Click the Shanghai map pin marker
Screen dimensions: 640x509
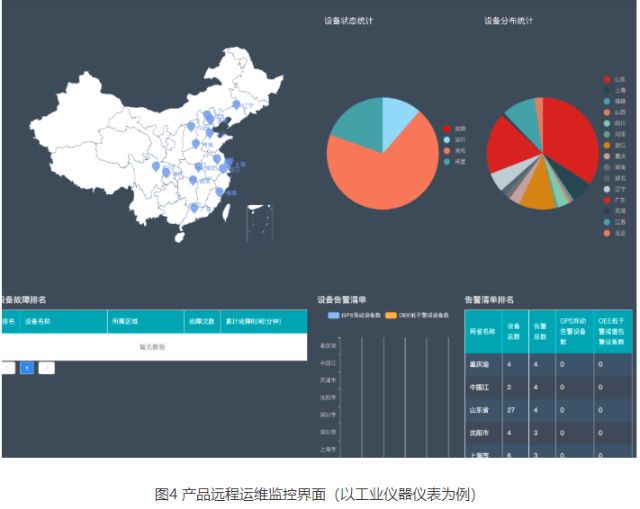[x=228, y=163]
